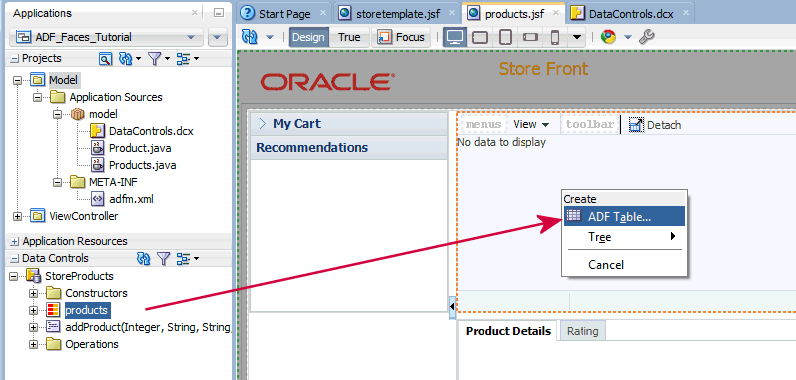Viewport: 796px width, 380px height.
Task: Collapse the StoreProducts data control
Action: 14,277
